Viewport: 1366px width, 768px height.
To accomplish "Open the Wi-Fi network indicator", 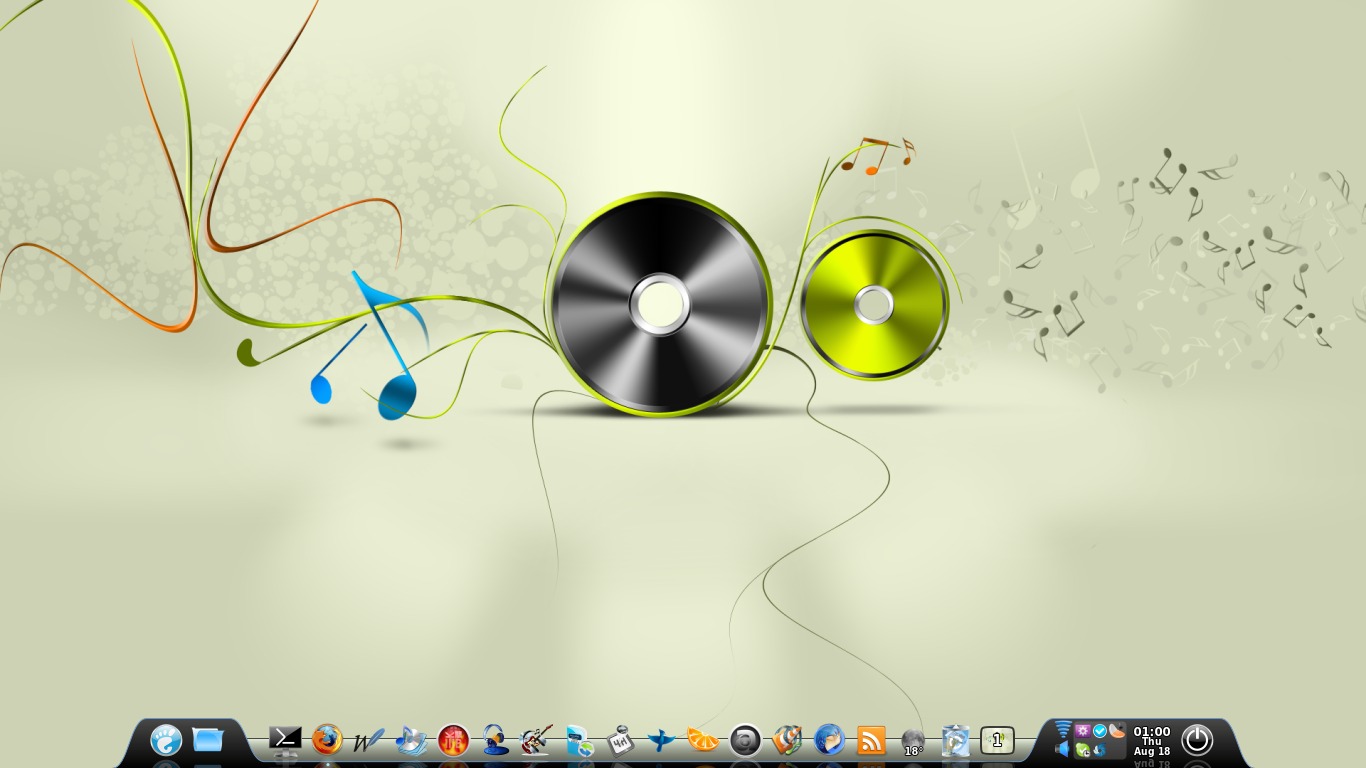I will pos(1063,729).
